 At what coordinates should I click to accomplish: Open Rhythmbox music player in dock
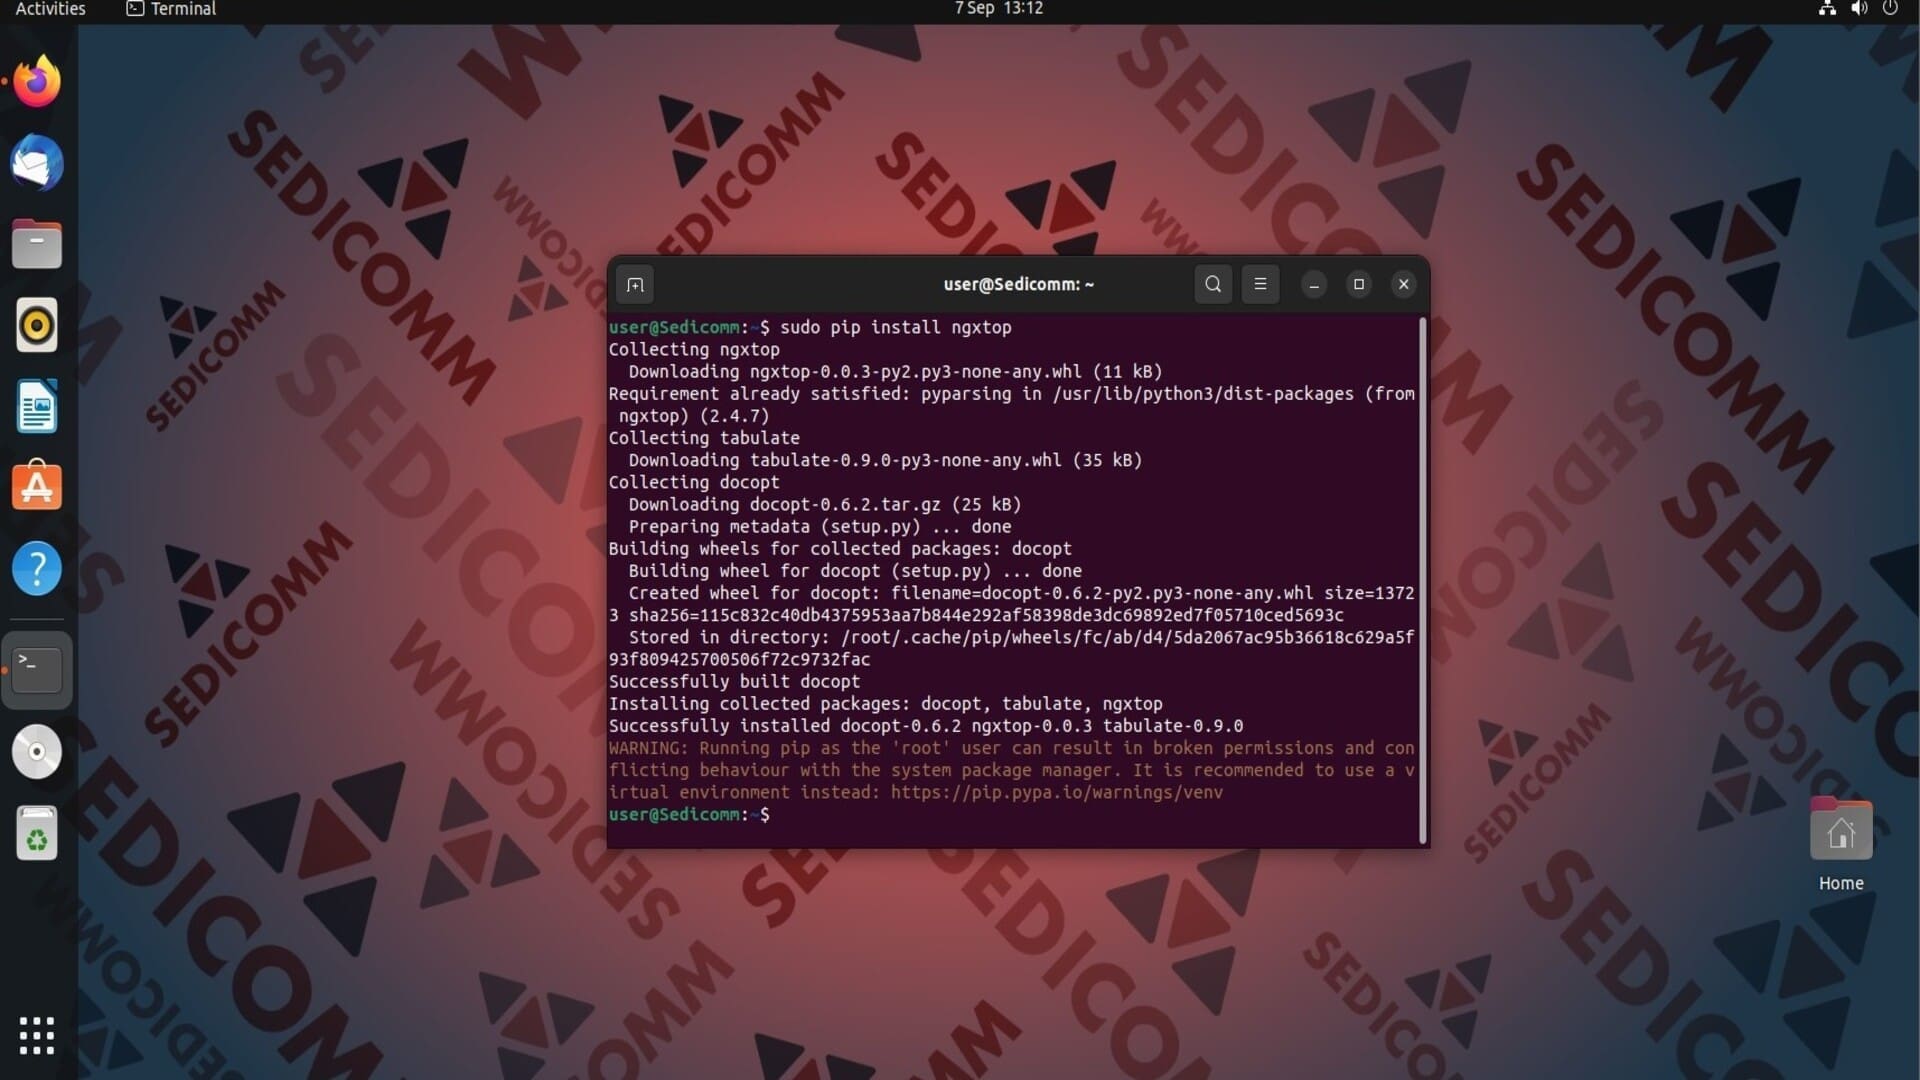point(37,325)
